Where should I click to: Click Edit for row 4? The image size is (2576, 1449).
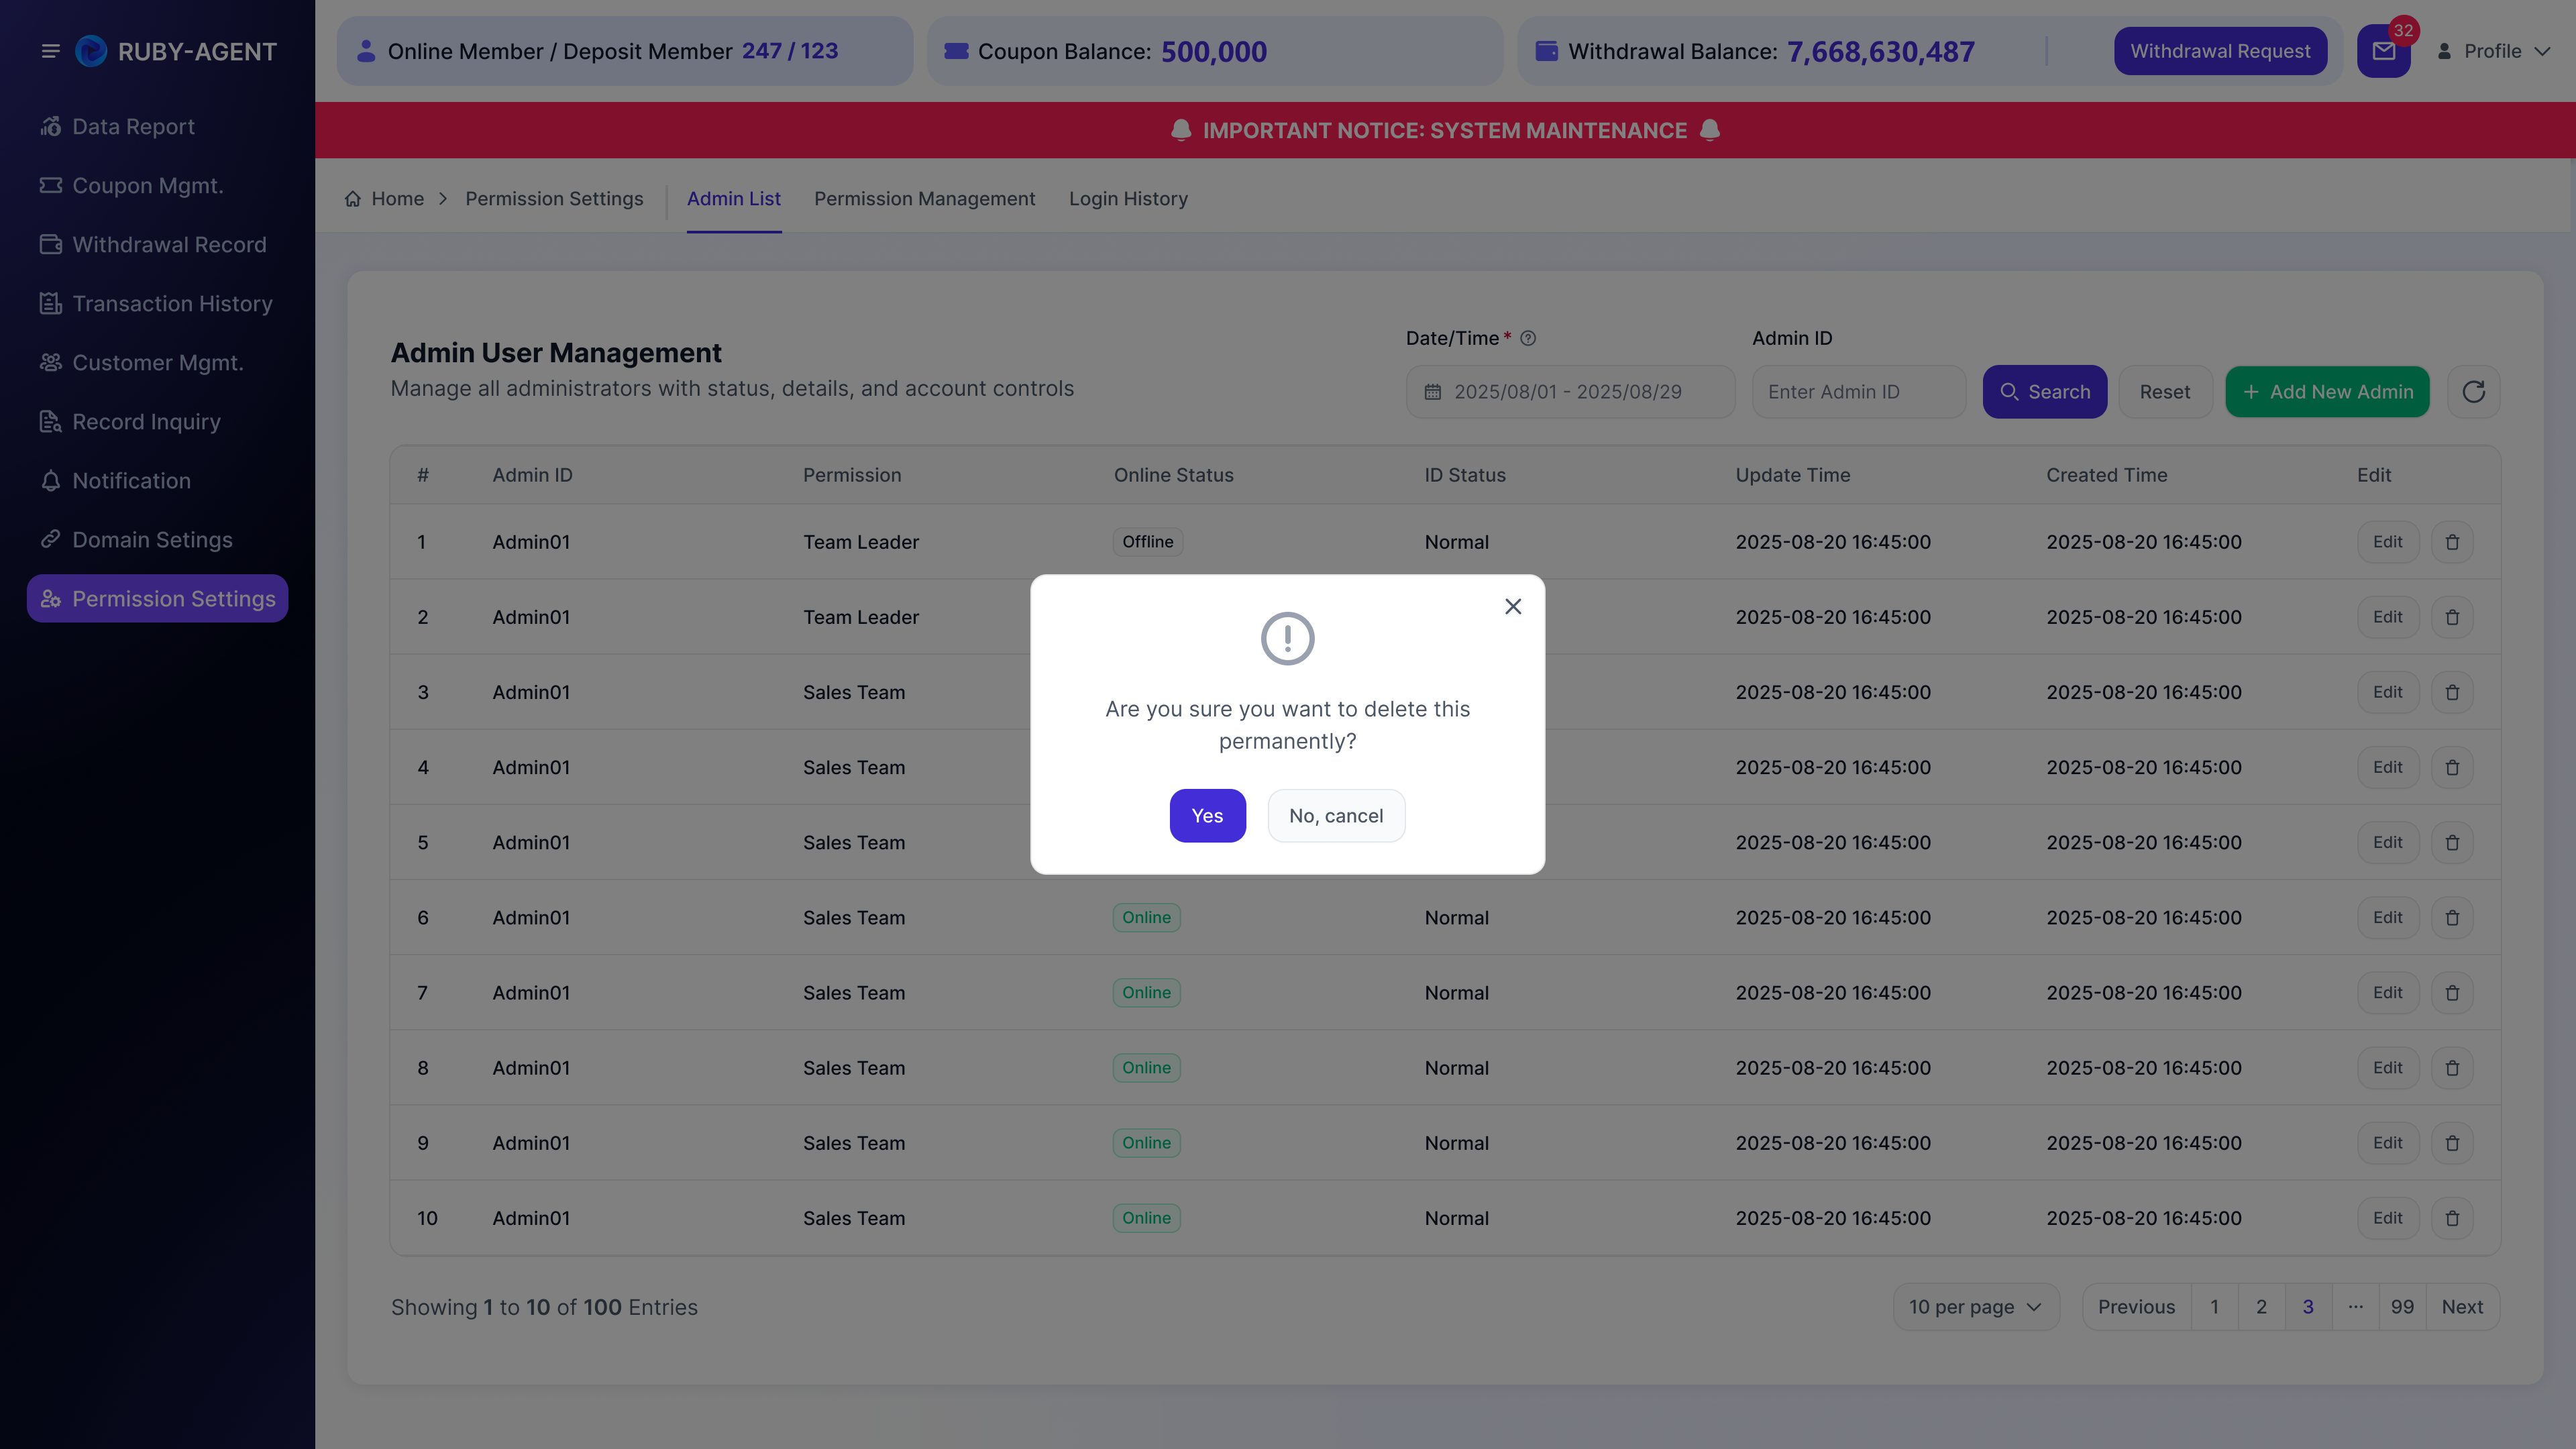[x=2388, y=767]
